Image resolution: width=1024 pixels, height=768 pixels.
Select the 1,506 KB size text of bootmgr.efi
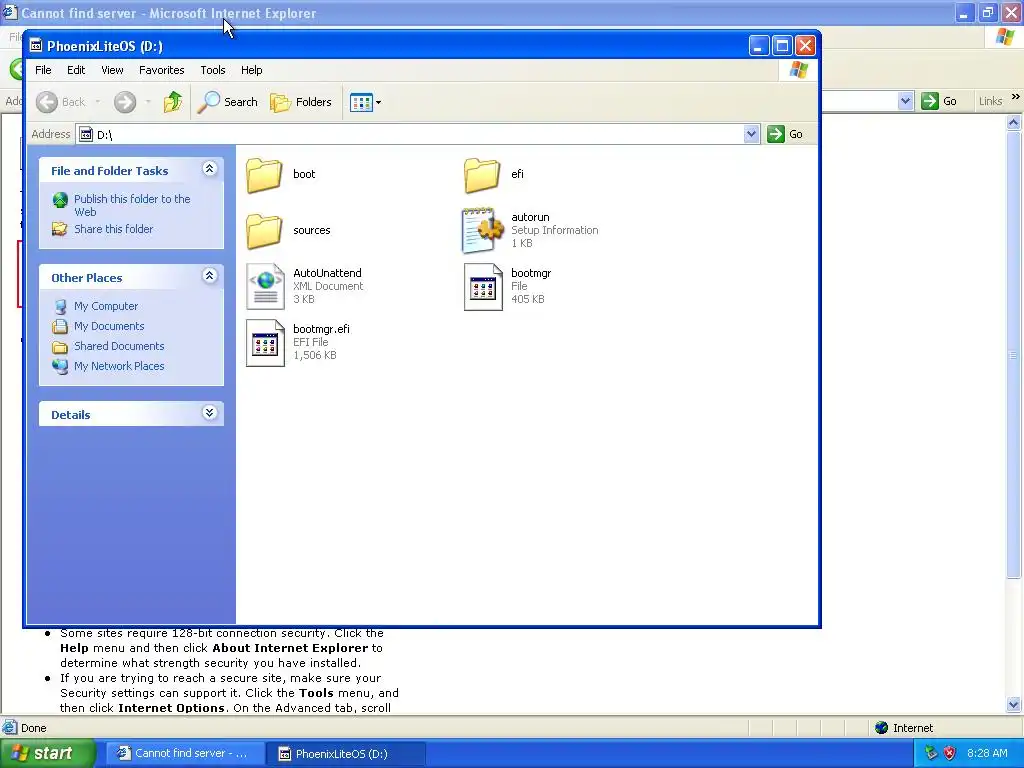point(315,355)
